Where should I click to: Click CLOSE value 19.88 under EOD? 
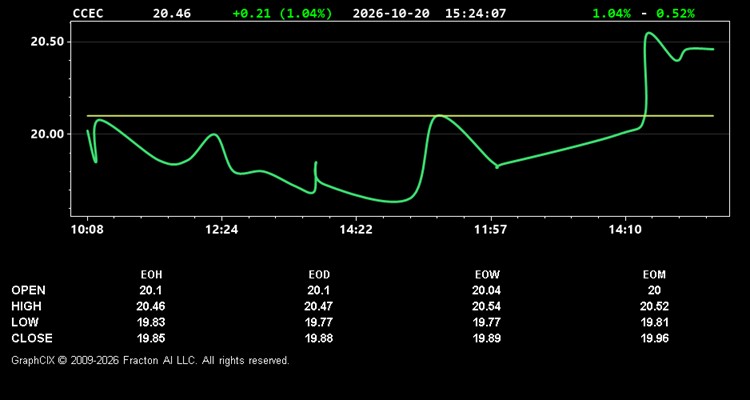(319, 338)
